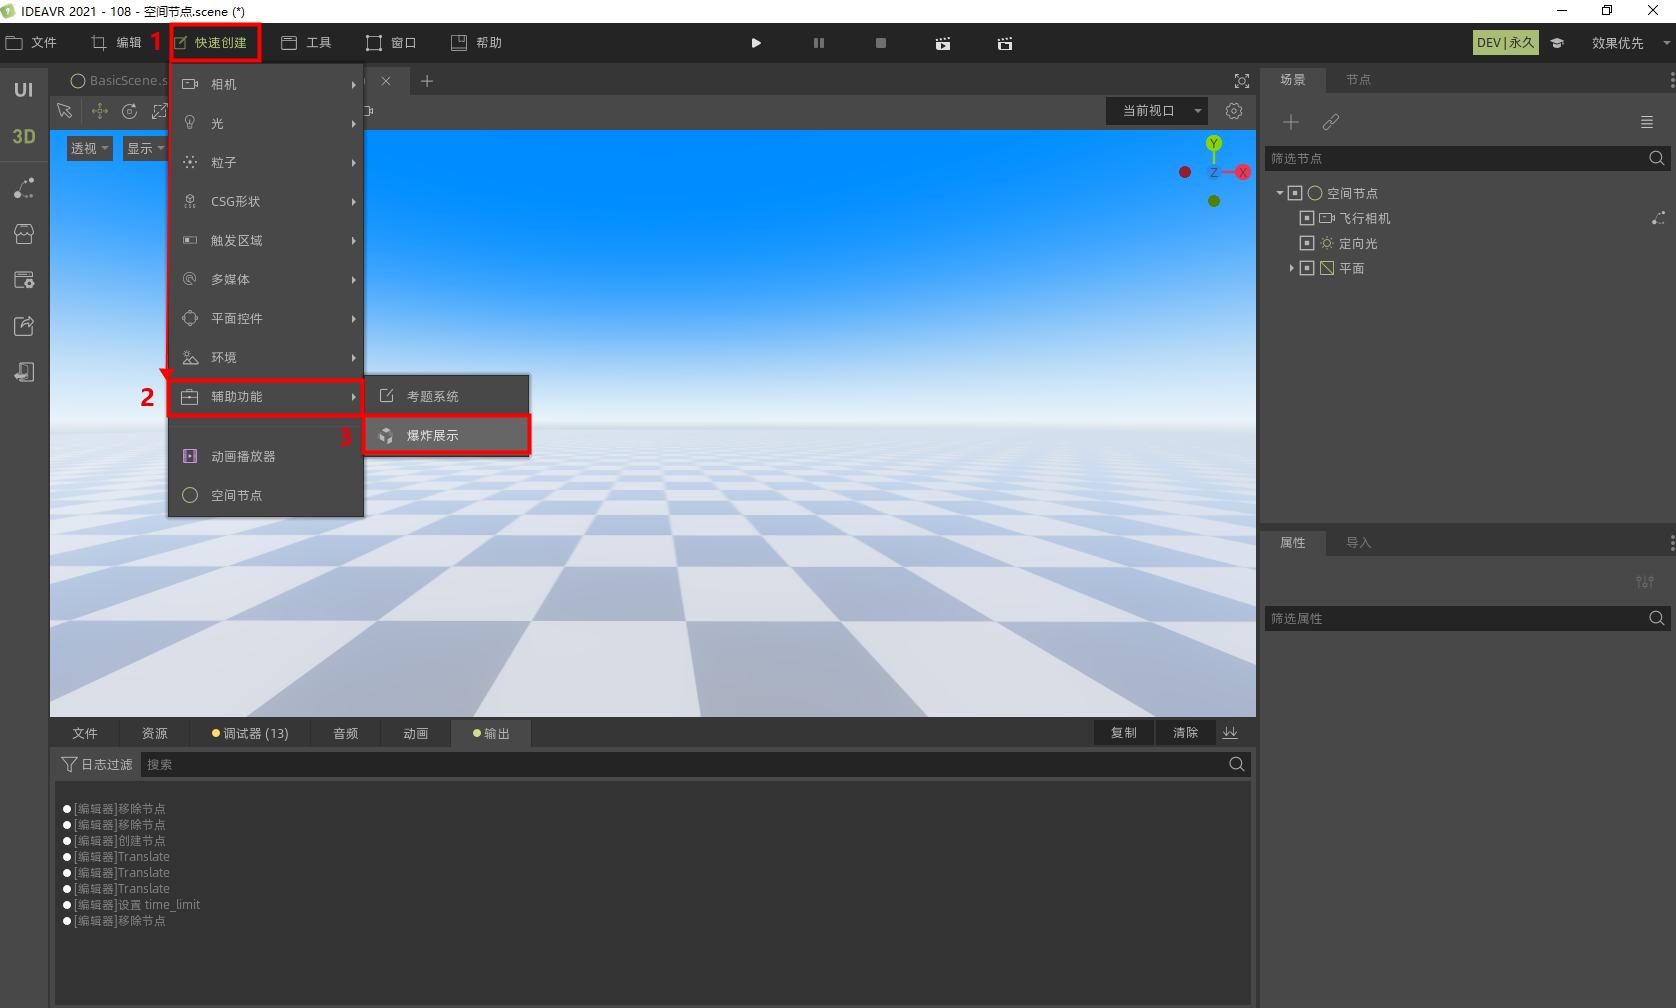Select 考题系统 in the submenu

446,396
